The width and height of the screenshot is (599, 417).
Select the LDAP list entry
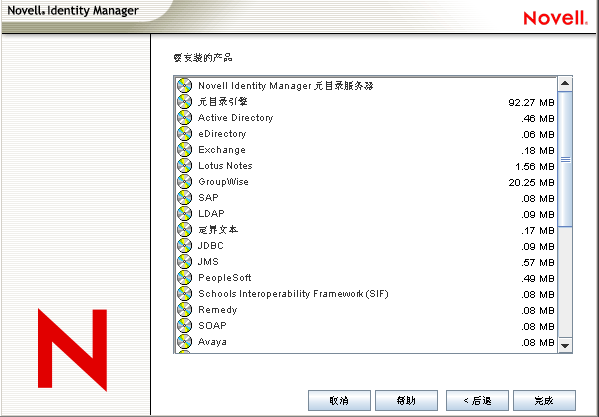(x=366, y=214)
